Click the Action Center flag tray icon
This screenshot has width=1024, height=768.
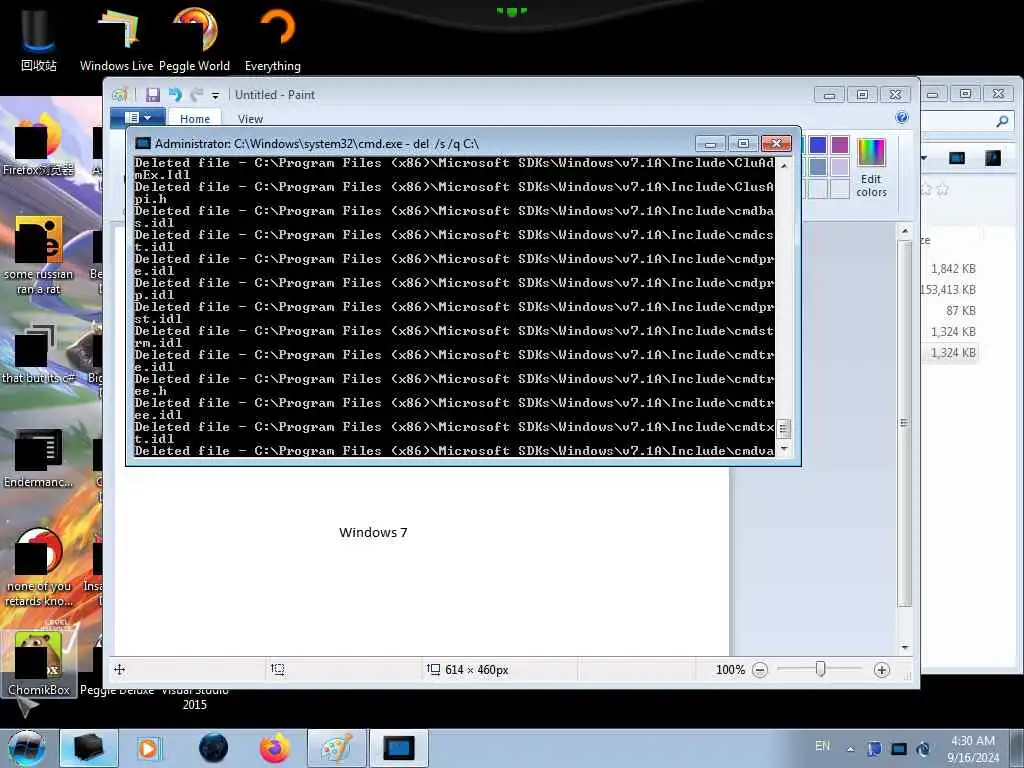(x=874, y=749)
